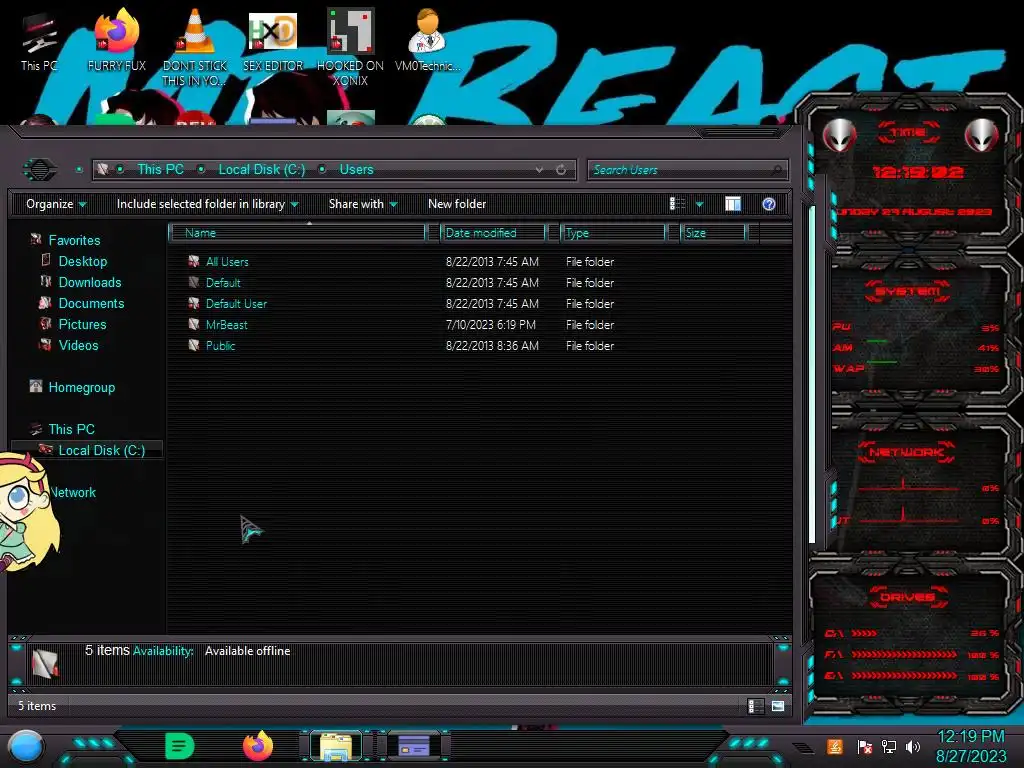1024x768 pixels.
Task: Open the Start orb
Action: point(26,746)
